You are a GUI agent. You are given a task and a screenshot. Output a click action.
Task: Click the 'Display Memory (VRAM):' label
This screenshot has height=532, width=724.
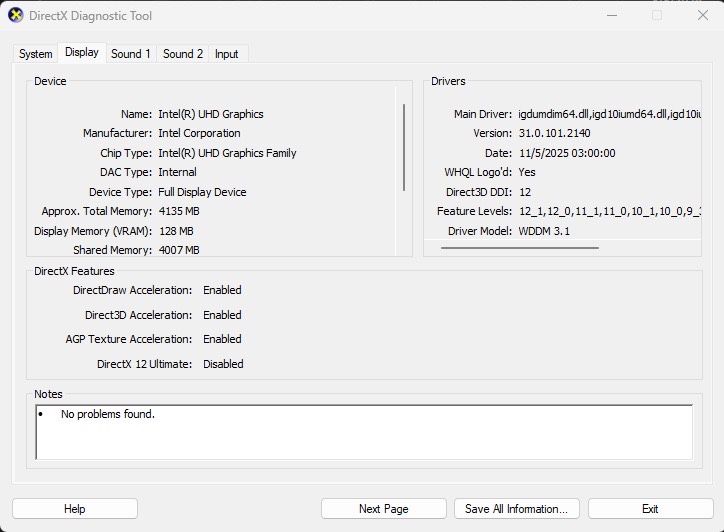coord(93,231)
